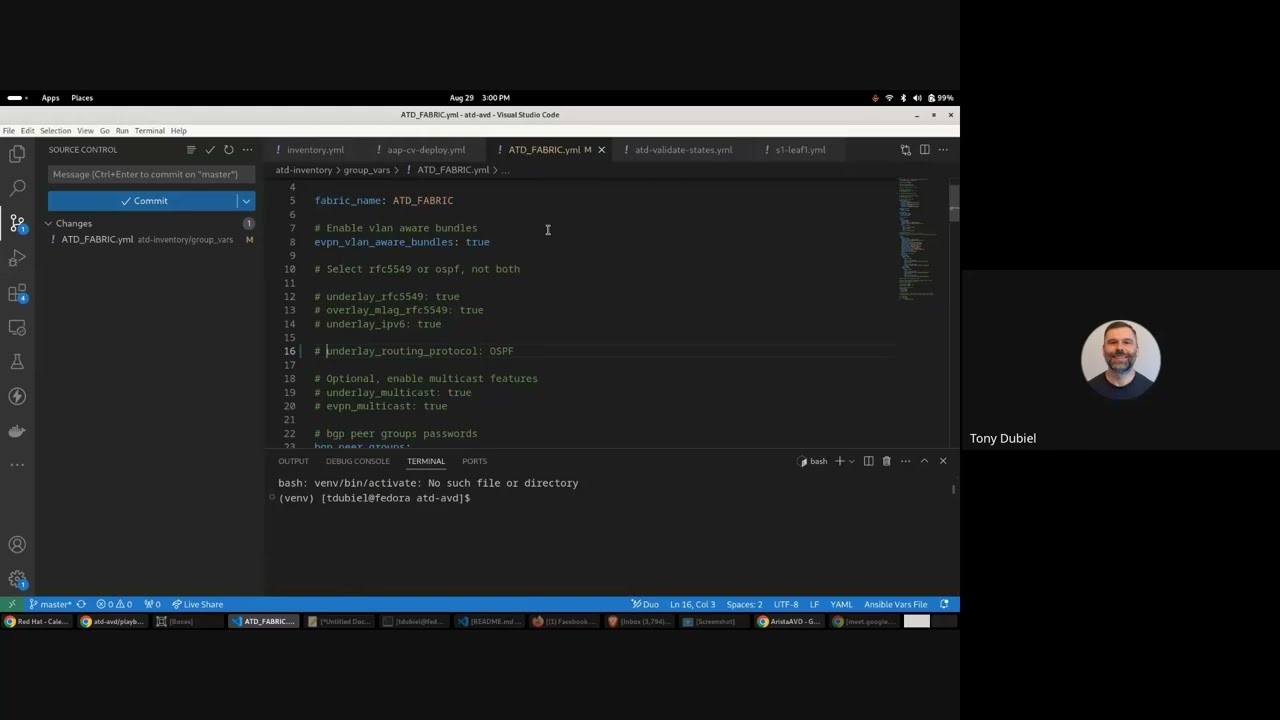Open the breadcrumb ellipsis symbol list
Screen dimensions: 1280x720
505,170
